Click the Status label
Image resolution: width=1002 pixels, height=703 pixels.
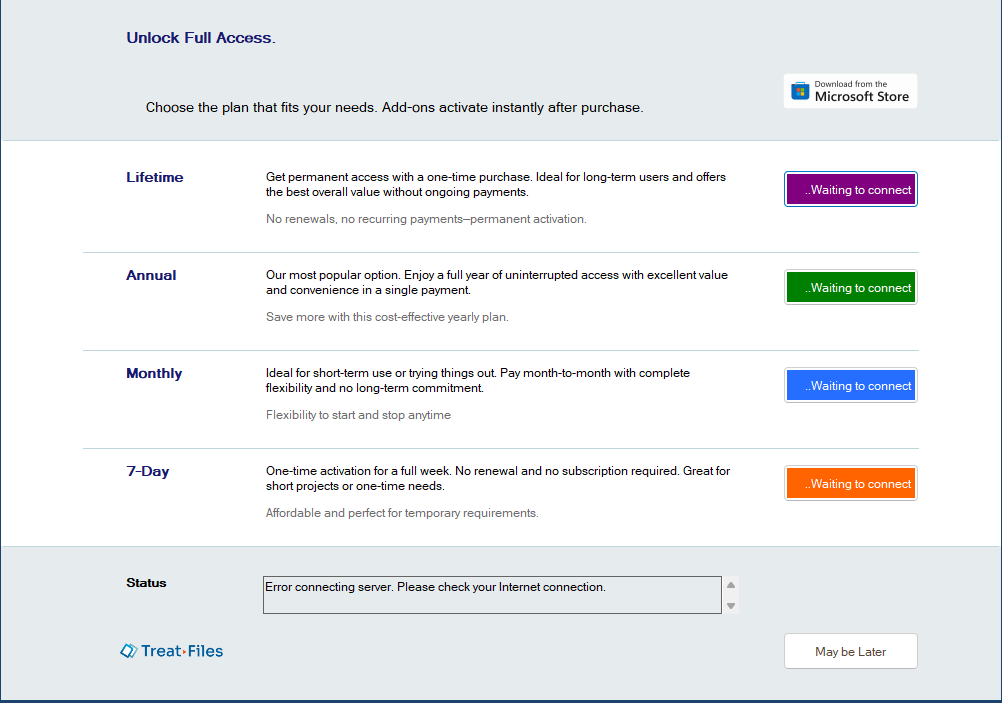tap(146, 583)
